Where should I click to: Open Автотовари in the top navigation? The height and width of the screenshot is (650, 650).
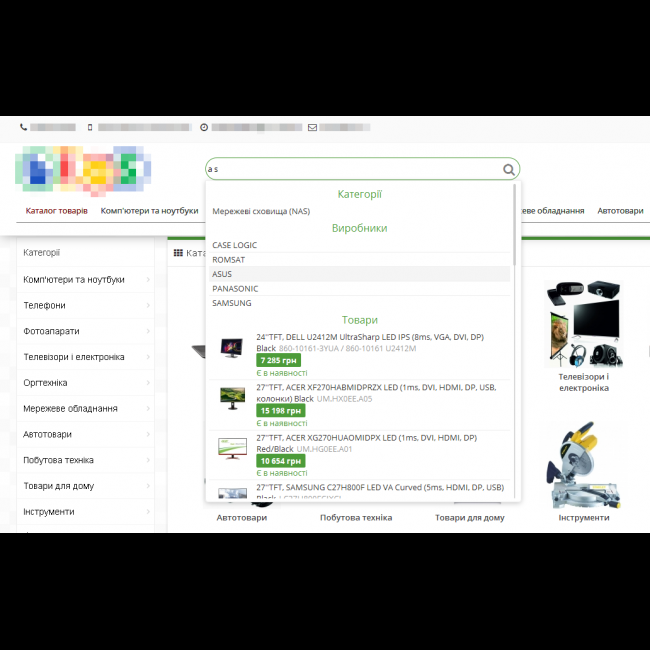[x=620, y=211]
